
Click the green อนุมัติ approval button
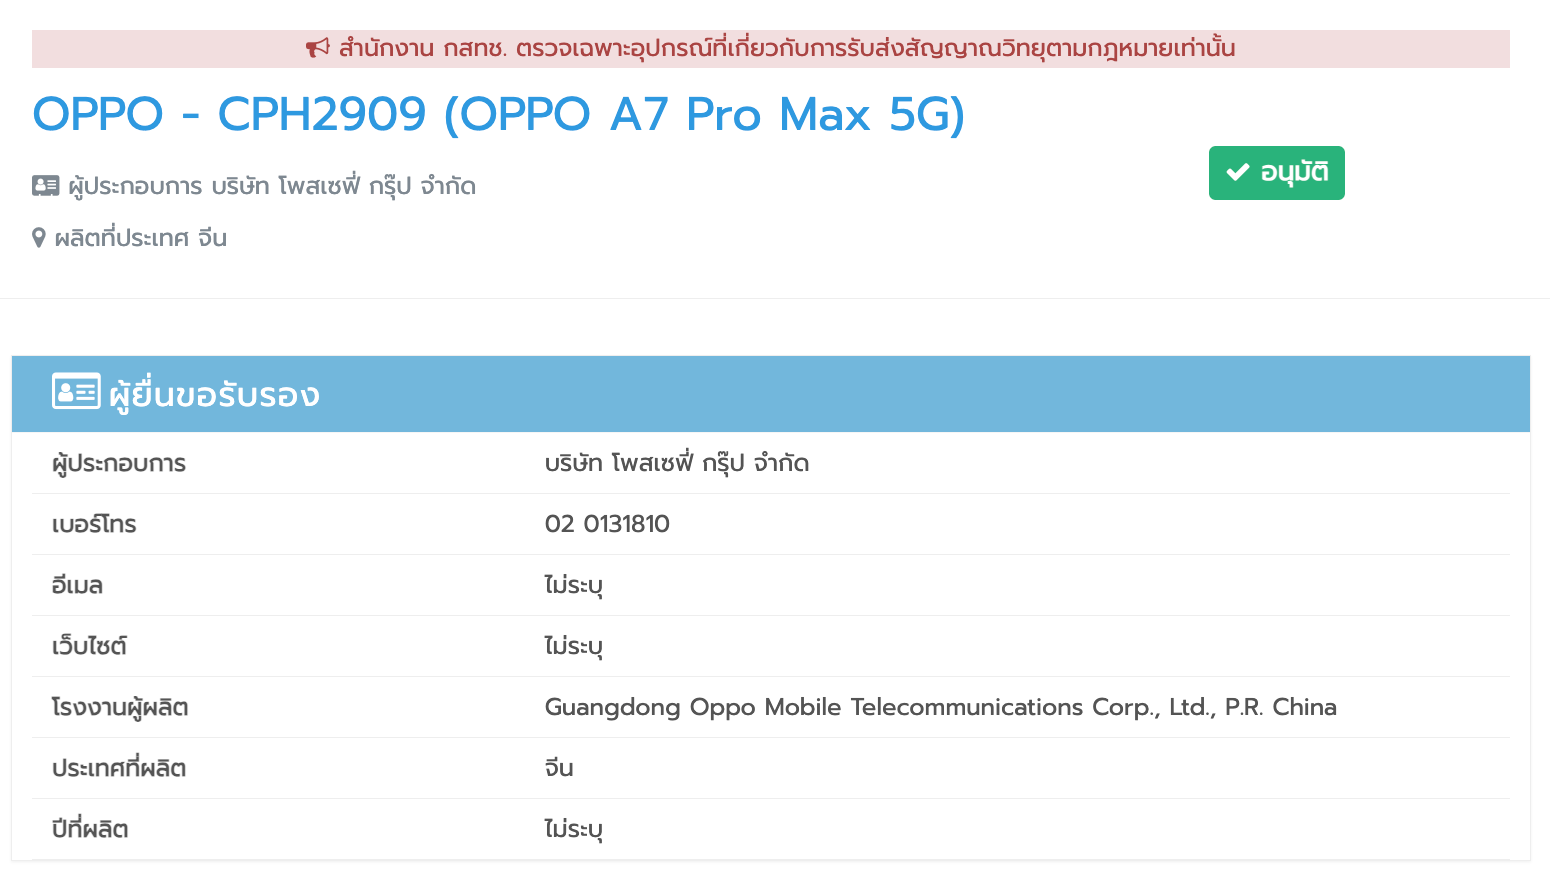click(1276, 173)
